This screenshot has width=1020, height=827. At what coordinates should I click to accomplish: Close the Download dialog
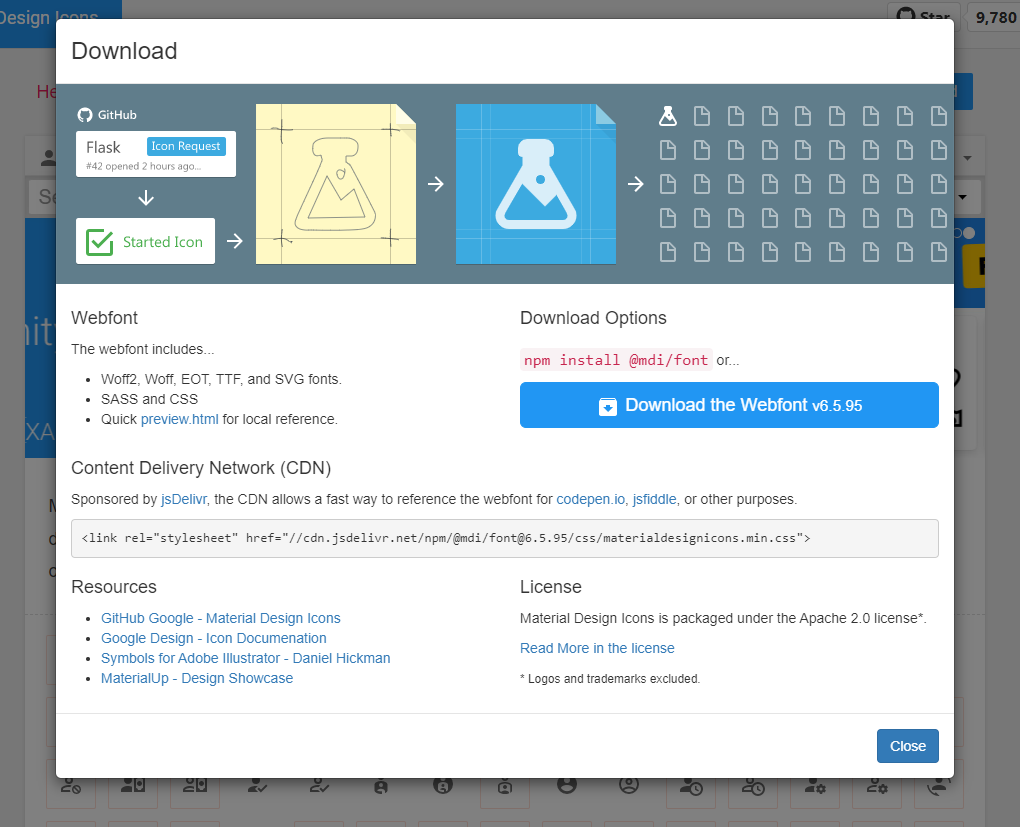(x=907, y=746)
